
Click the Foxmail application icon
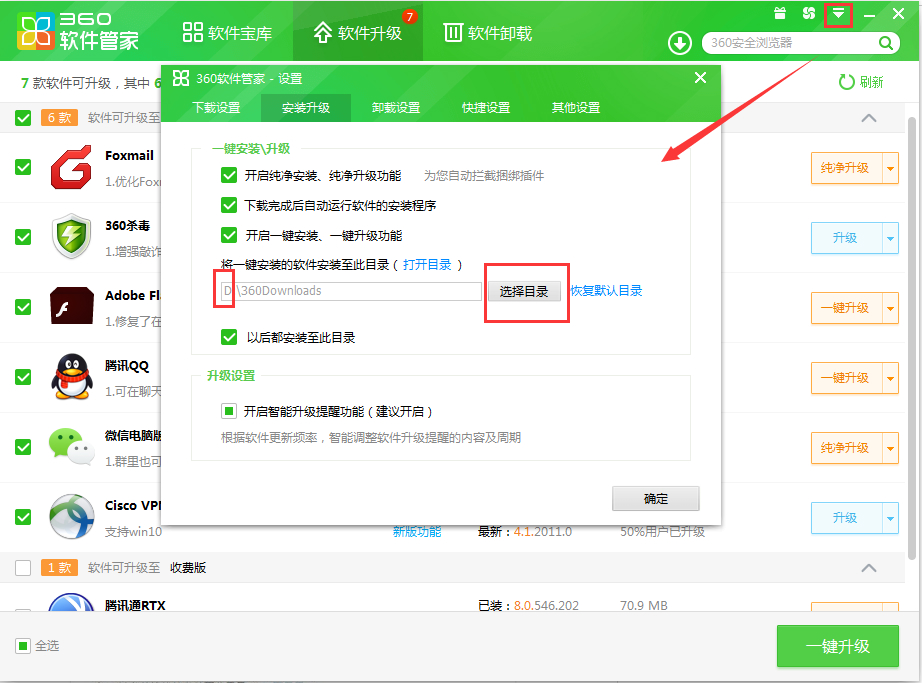[x=71, y=167]
